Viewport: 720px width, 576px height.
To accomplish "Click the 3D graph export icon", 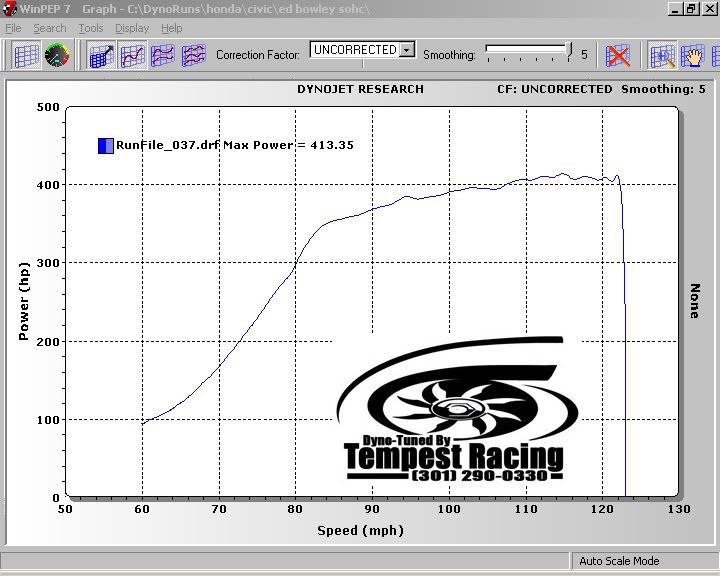I will [x=101, y=56].
